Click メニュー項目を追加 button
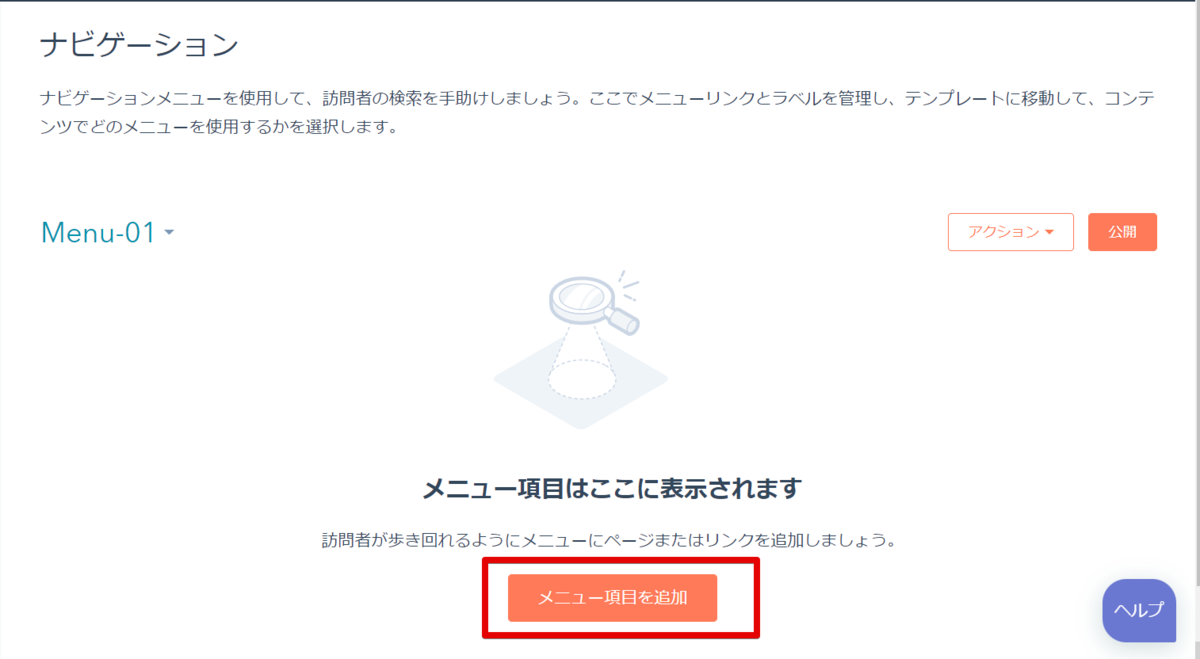The image size is (1200, 659). coord(612,598)
